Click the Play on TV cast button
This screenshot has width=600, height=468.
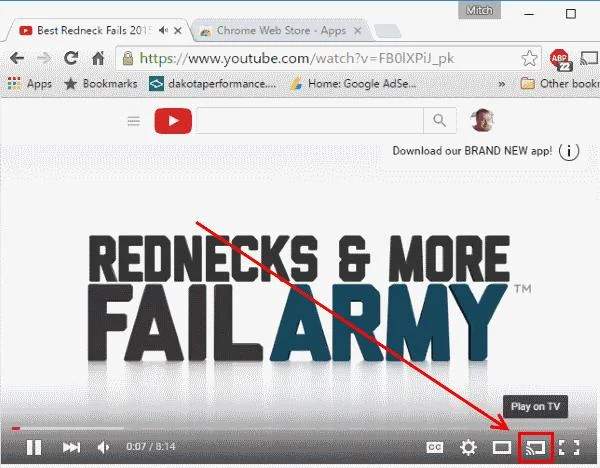tap(535, 447)
